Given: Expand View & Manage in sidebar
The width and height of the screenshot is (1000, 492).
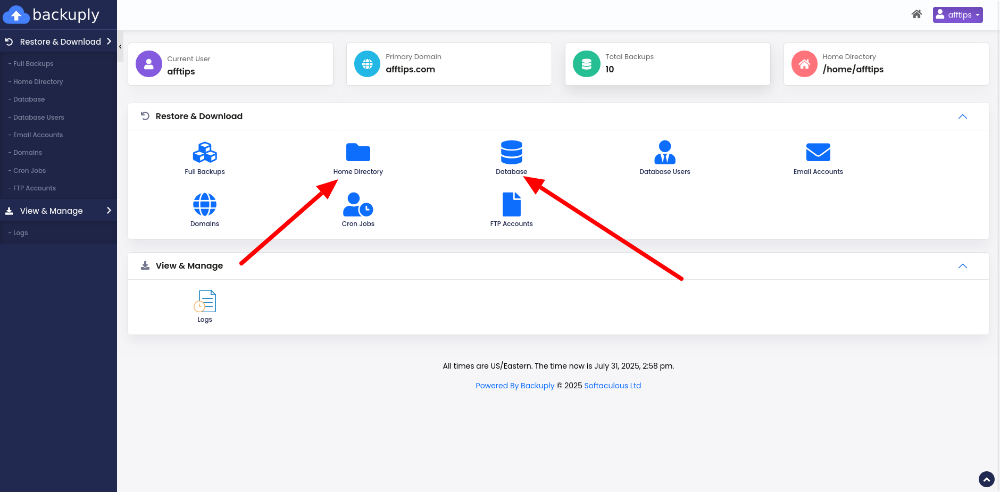Looking at the screenshot, I should click(x=58, y=211).
